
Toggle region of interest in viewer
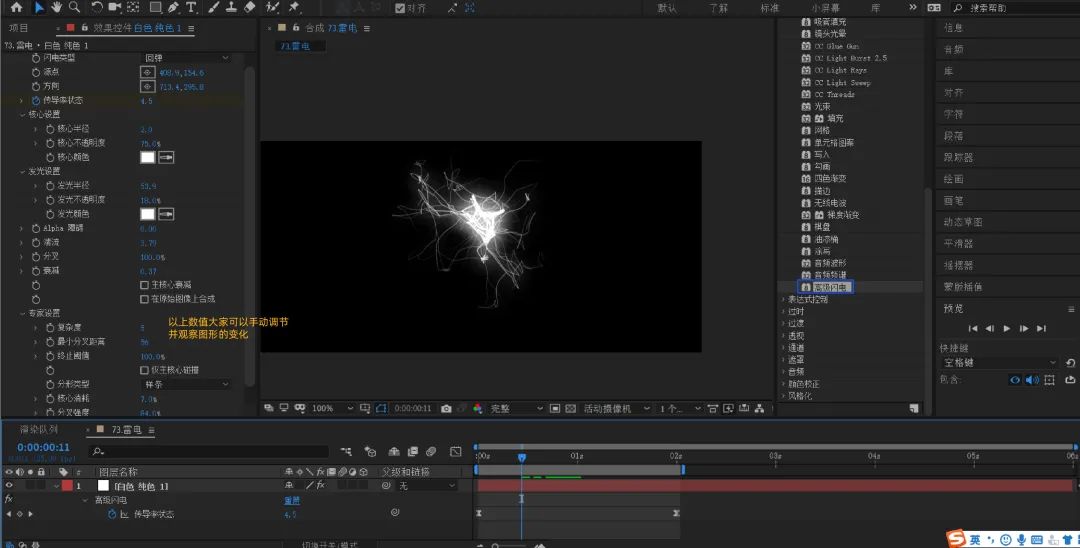[x=555, y=408]
